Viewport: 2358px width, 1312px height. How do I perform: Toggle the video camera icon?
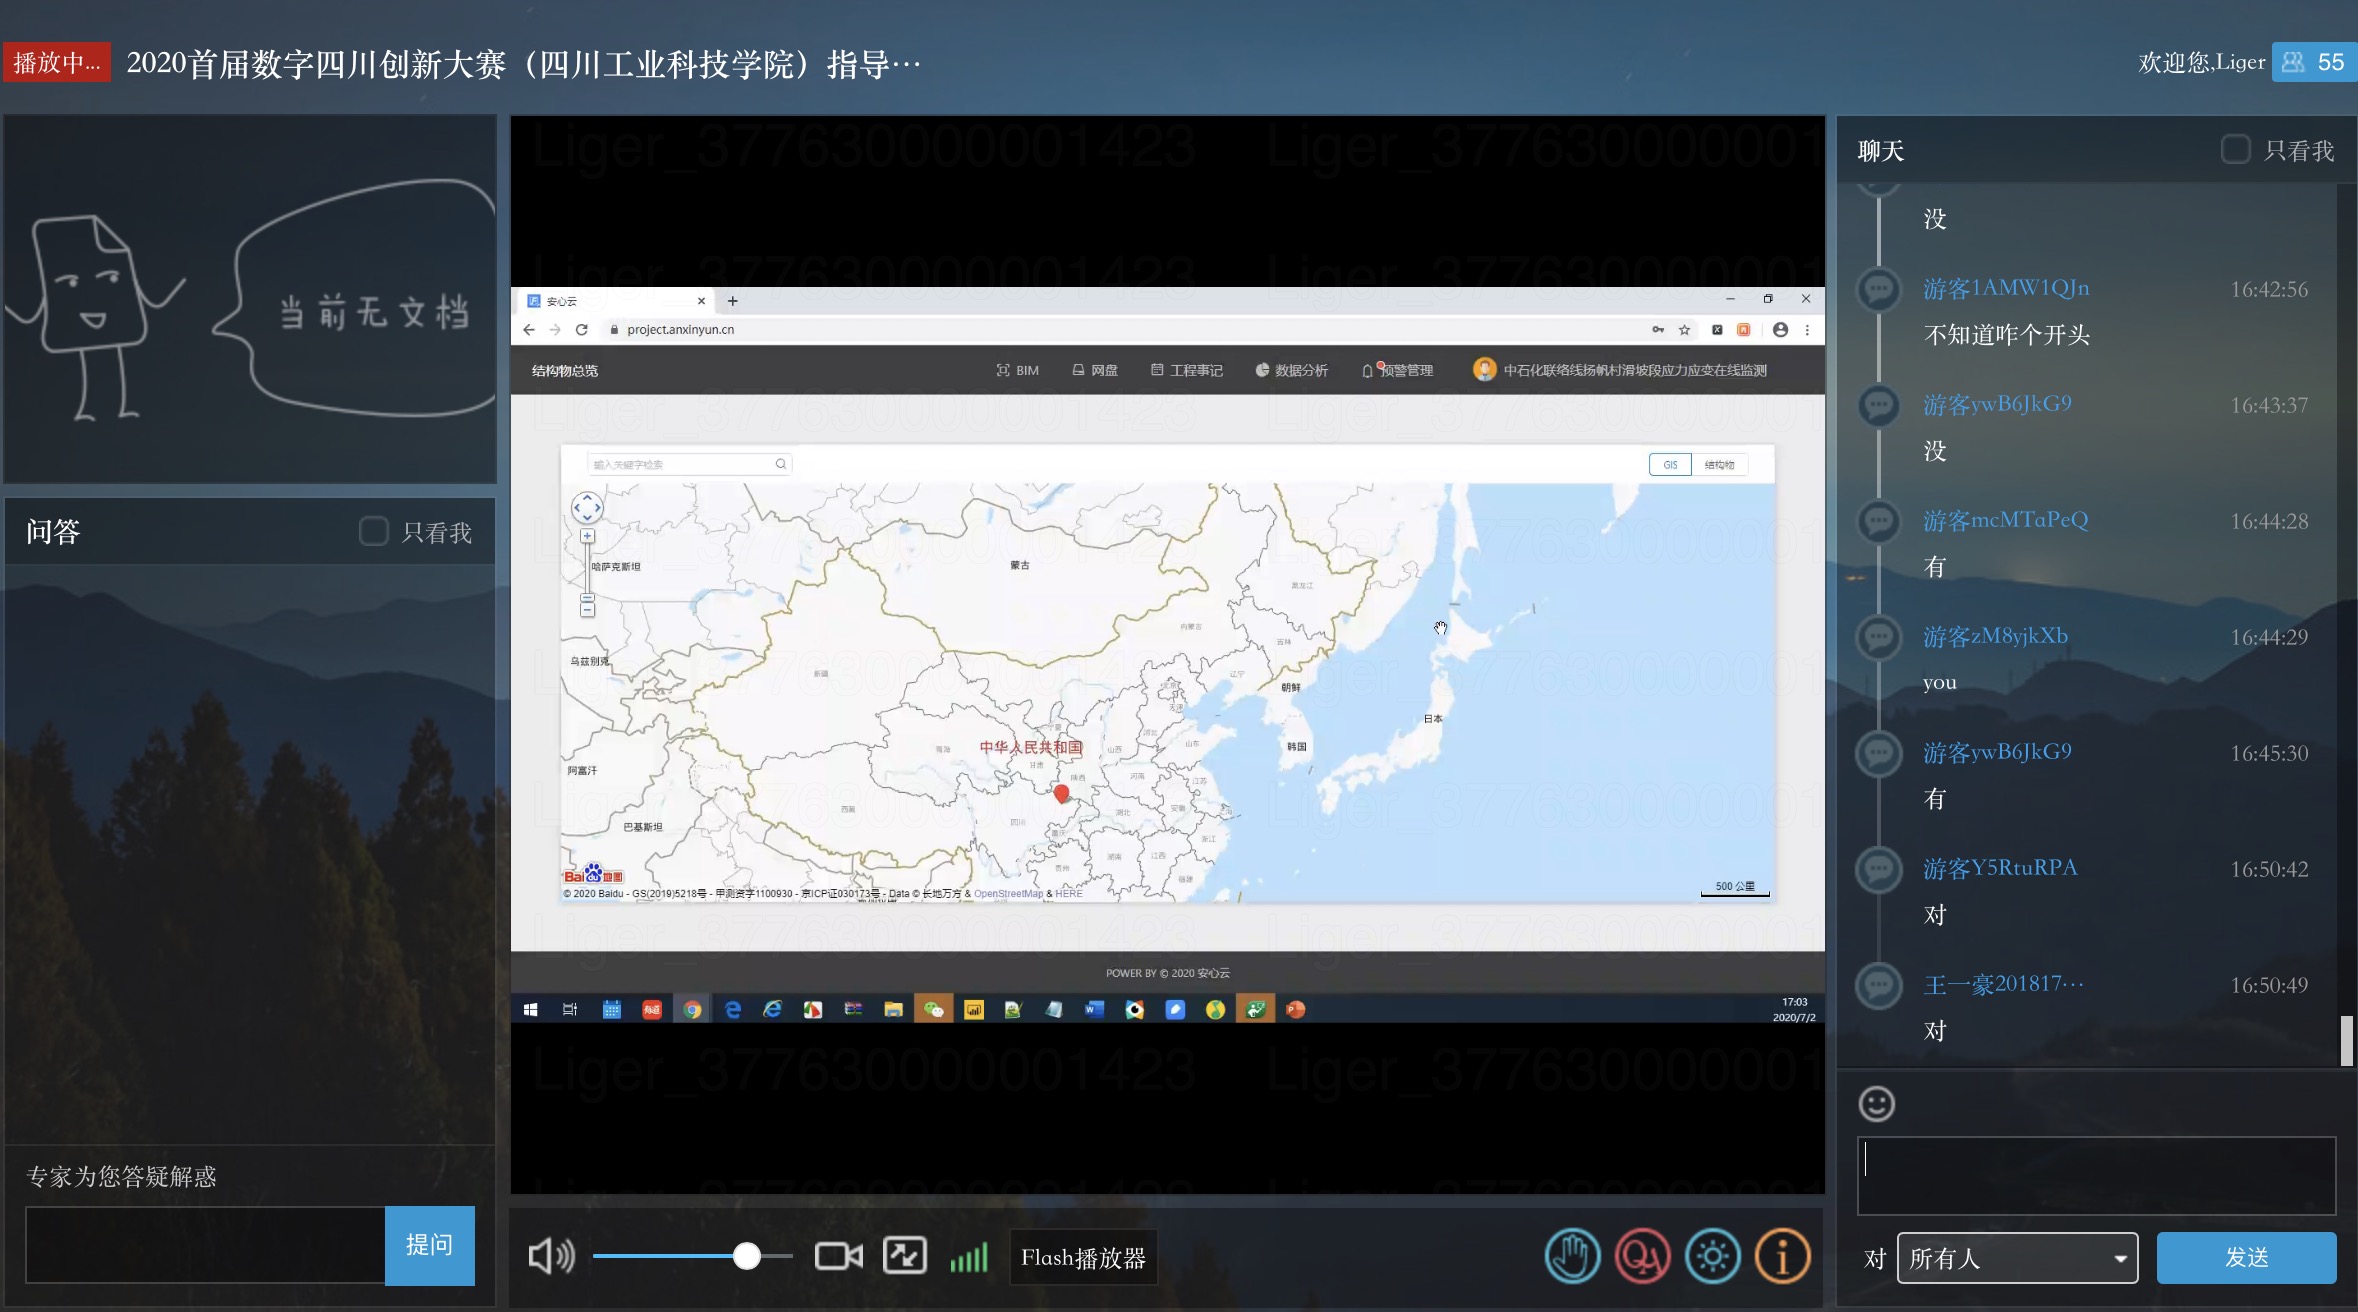(x=838, y=1256)
